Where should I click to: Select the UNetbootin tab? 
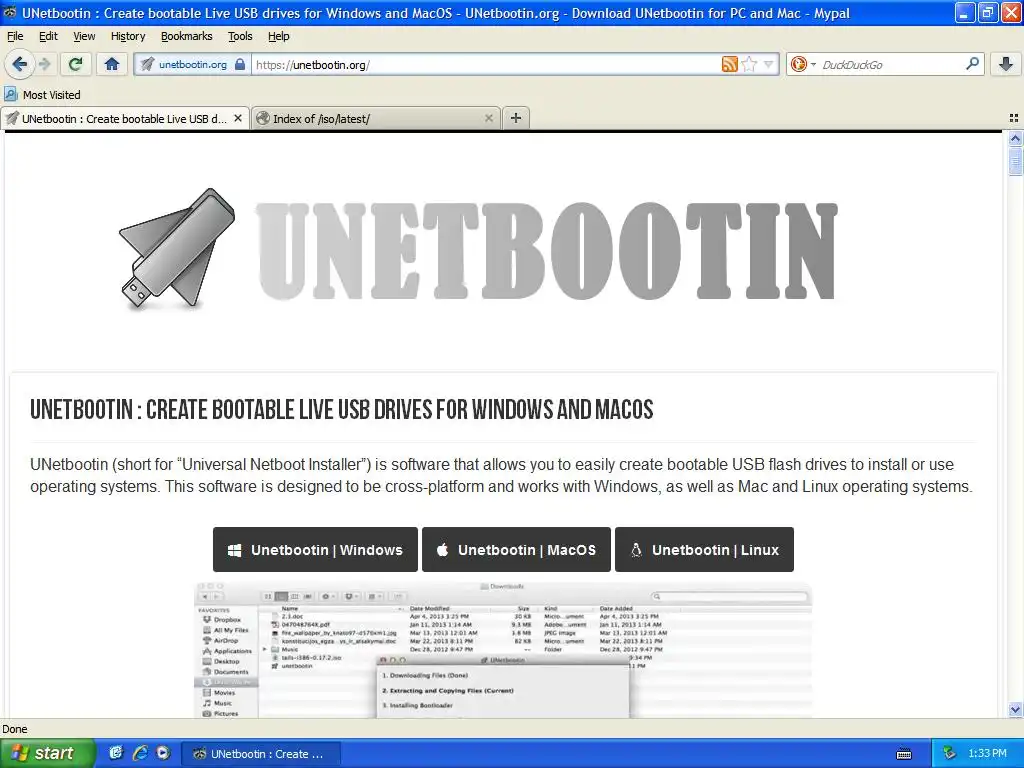point(125,118)
